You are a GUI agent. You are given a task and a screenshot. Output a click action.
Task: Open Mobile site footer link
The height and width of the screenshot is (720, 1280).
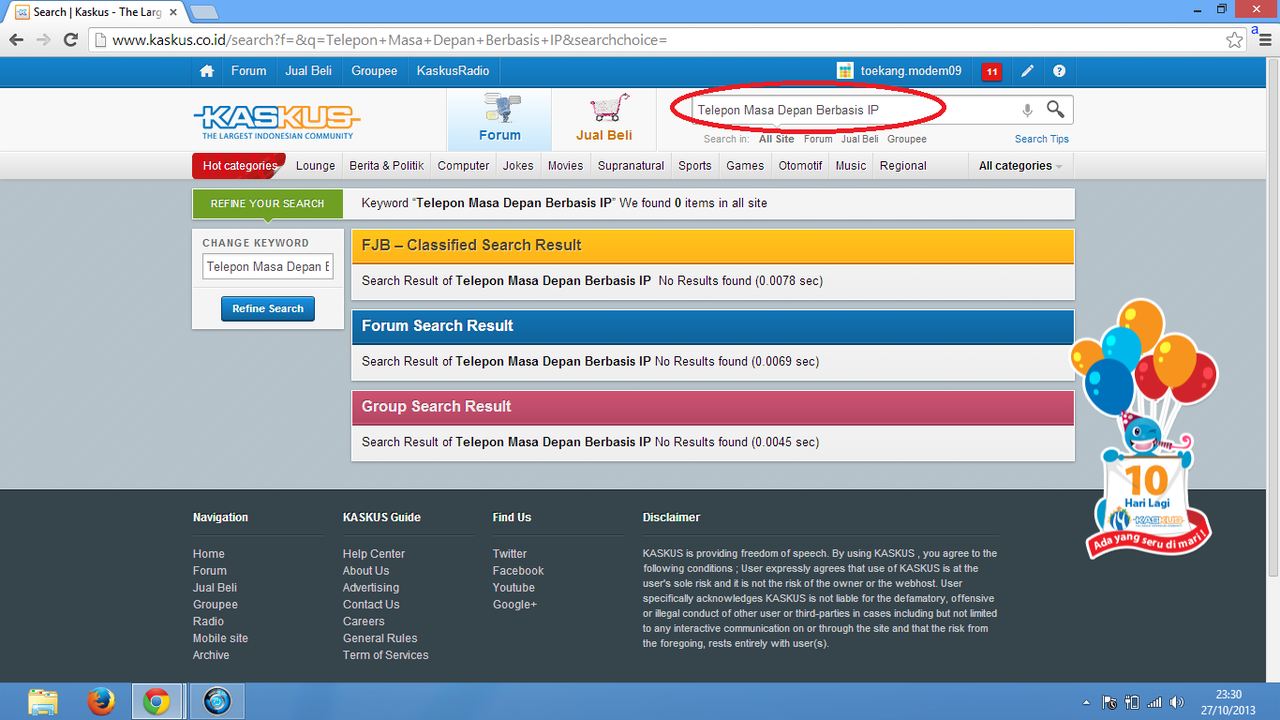coord(220,638)
